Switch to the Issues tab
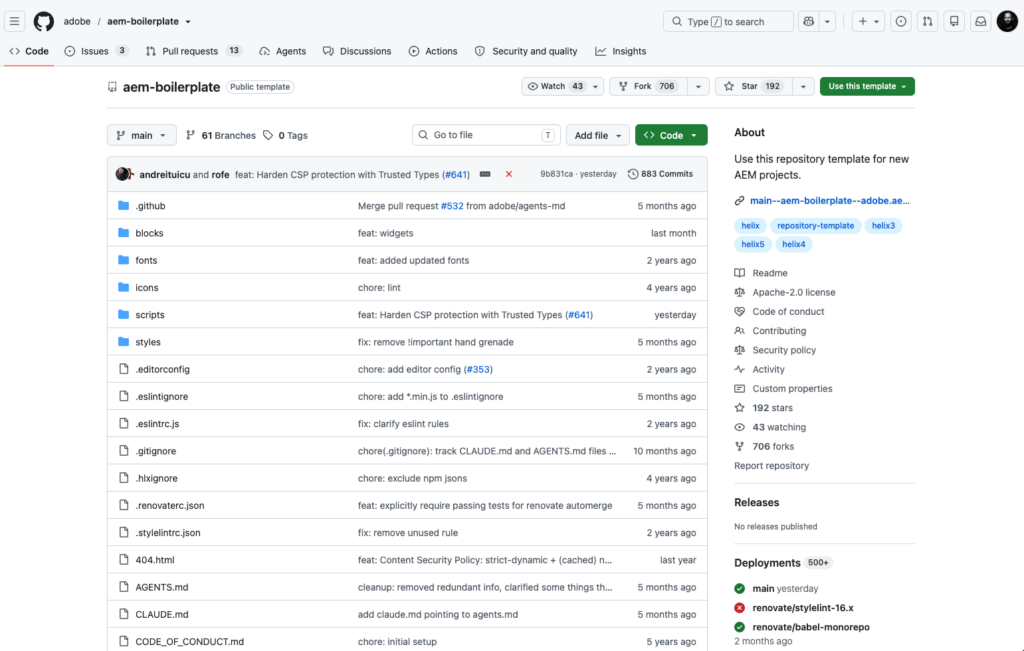The width and height of the screenshot is (1024, 651). click(x=97, y=51)
